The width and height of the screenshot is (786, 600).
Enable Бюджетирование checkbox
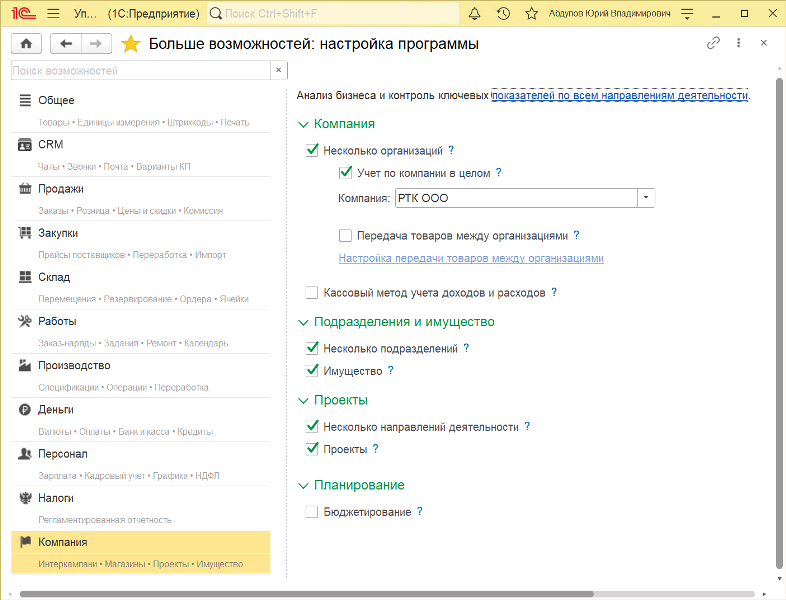[x=312, y=512]
